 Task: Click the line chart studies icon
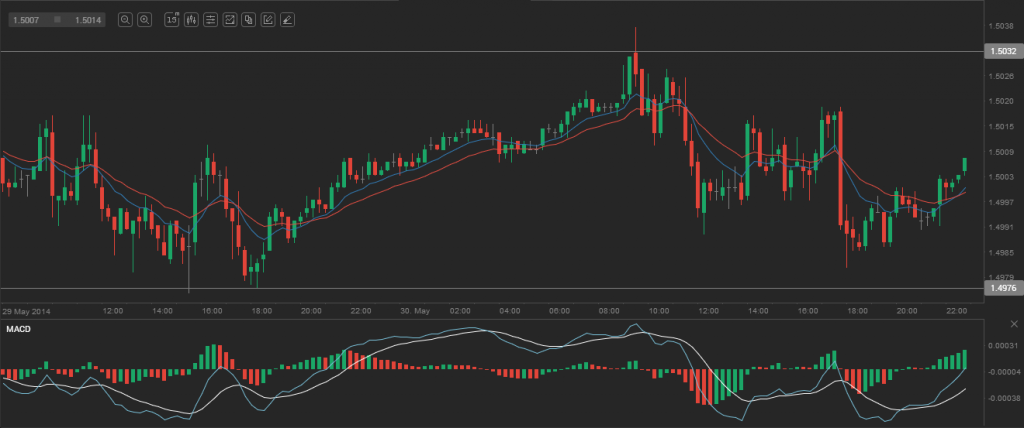[229, 19]
